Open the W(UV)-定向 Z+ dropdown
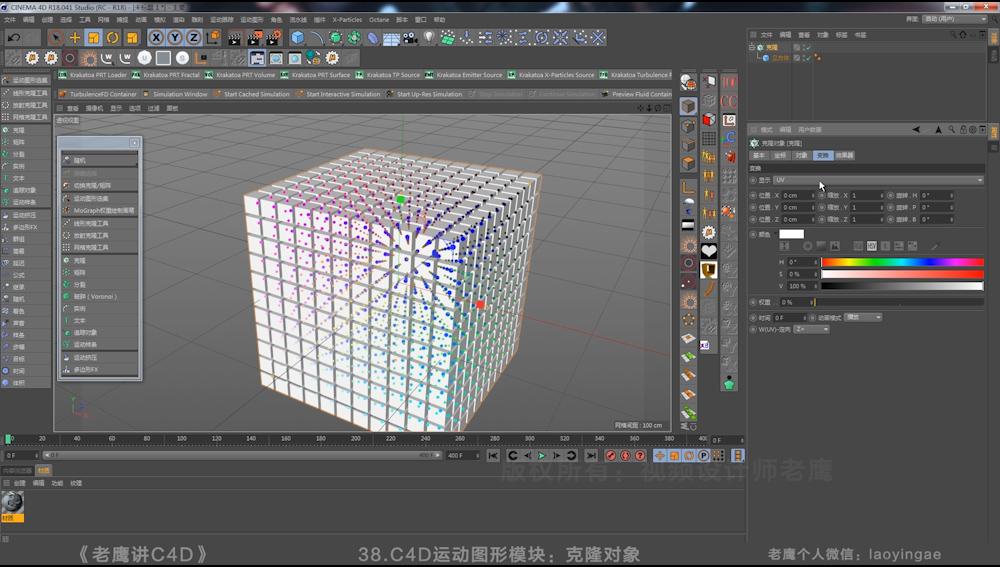 [x=812, y=329]
